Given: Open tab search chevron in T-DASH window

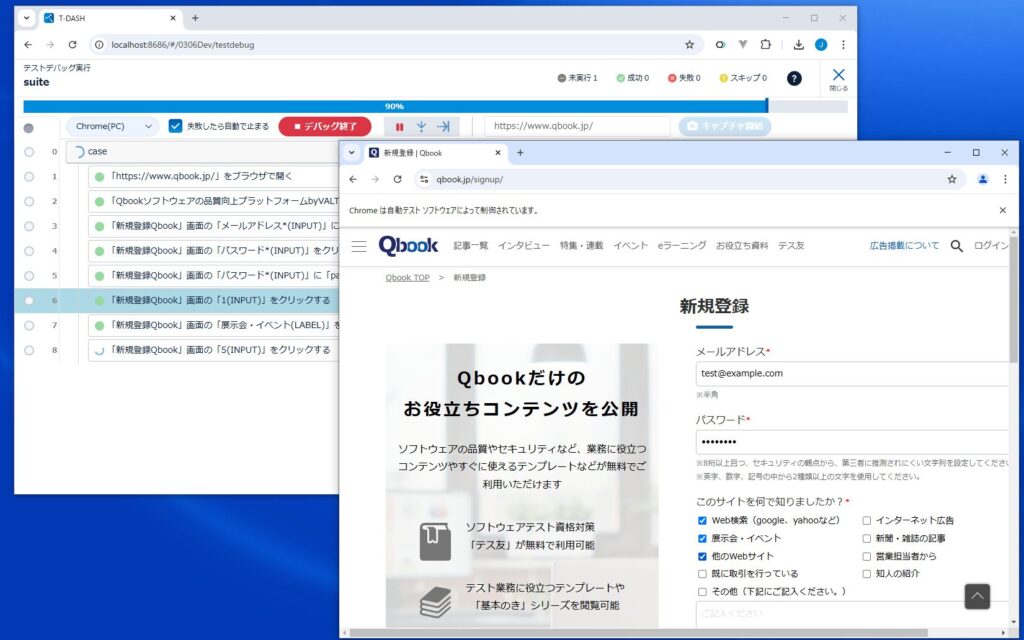Looking at the screenshot, I should [x=27, y=18].
